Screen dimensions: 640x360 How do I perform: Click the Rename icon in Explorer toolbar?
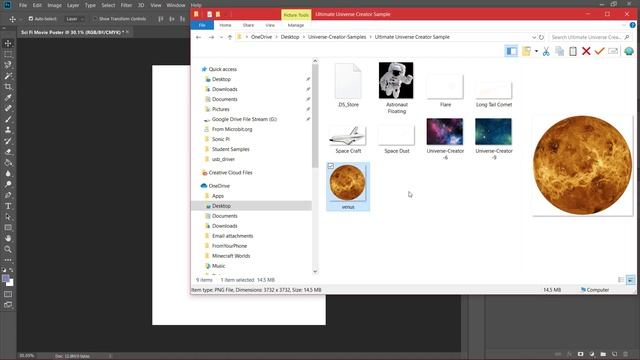(x=613, y=51)
